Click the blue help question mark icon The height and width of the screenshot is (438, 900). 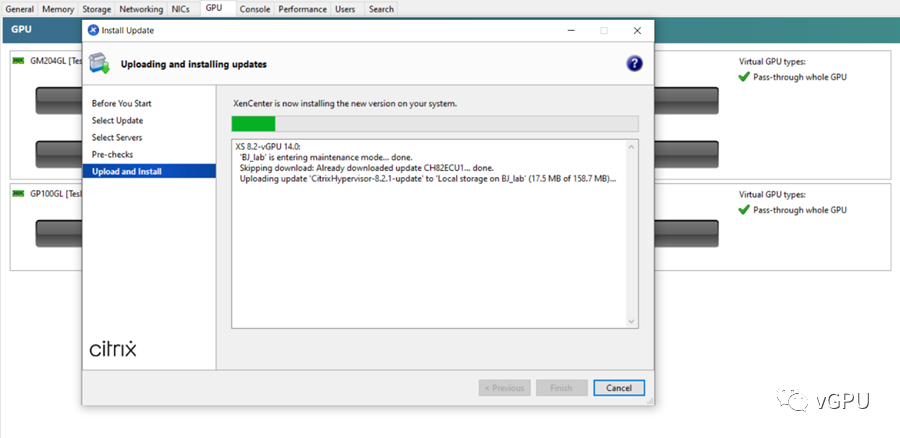click(634, 64)
